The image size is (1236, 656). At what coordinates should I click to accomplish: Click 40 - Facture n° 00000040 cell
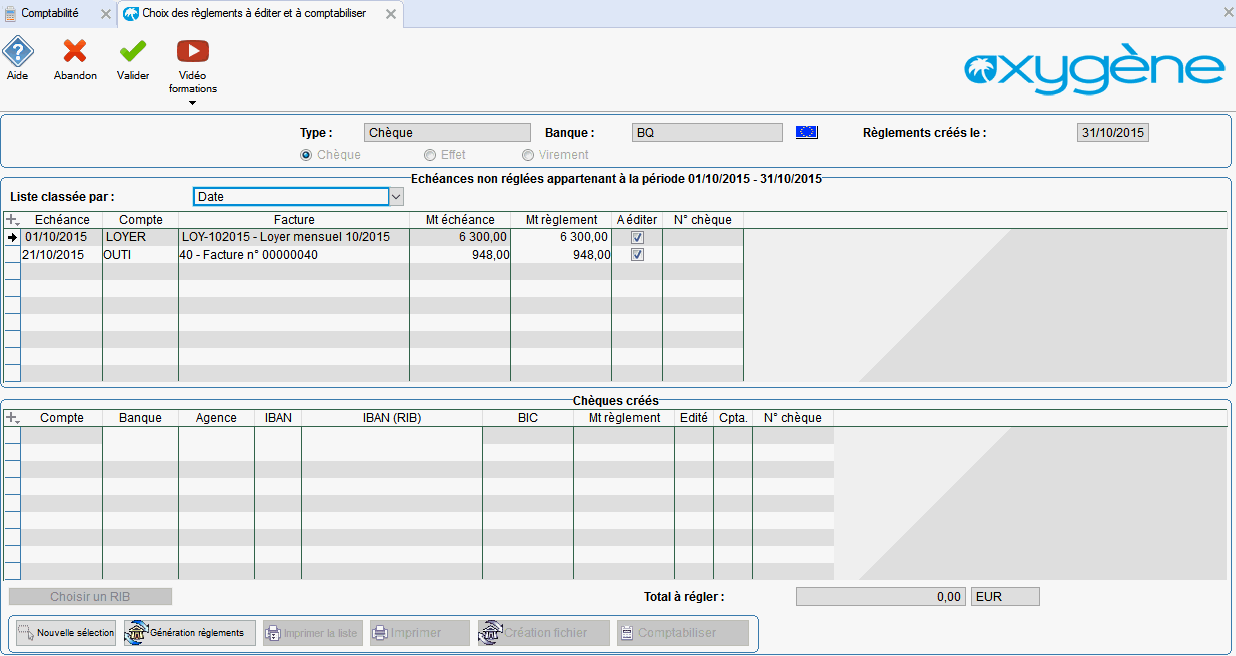click(x=294, y=255)
